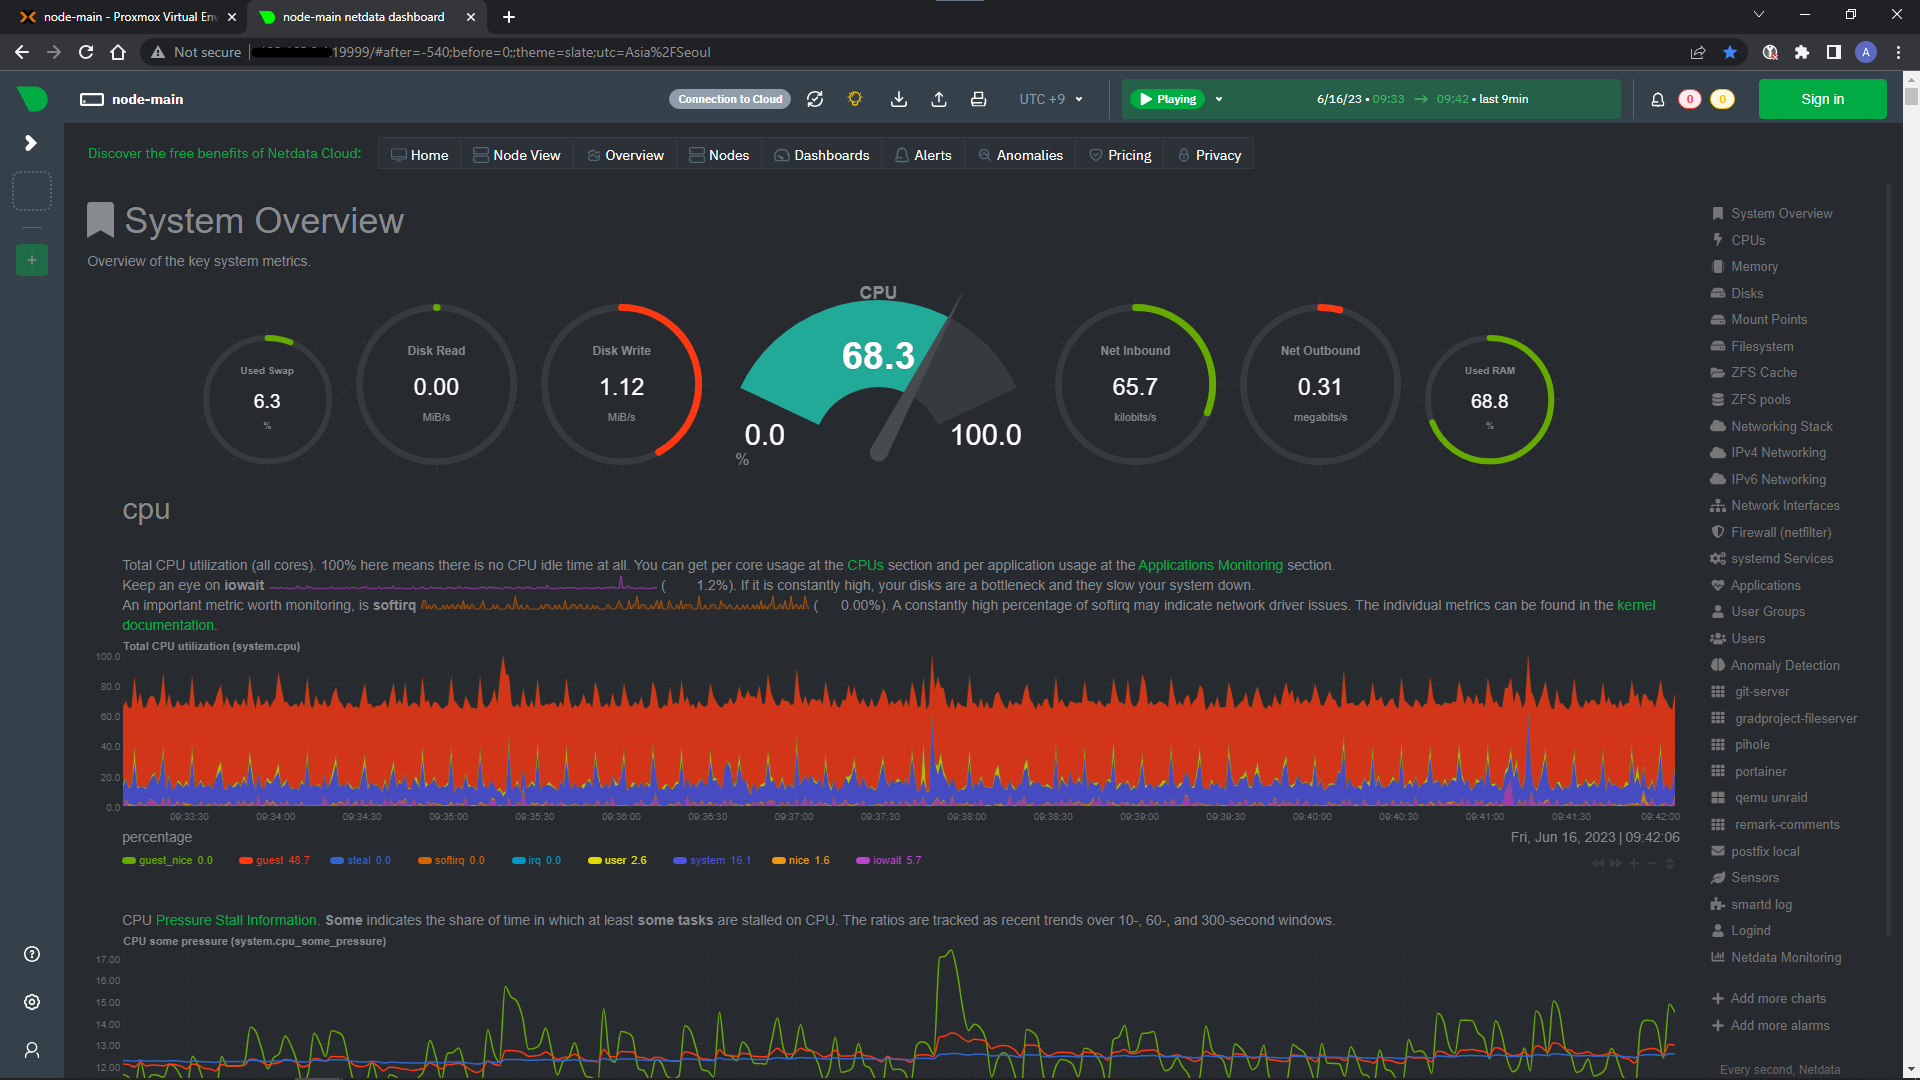1920x1080 pixels.
Task: Click the CPUs section link in description
Action: [x=865, y=565]
